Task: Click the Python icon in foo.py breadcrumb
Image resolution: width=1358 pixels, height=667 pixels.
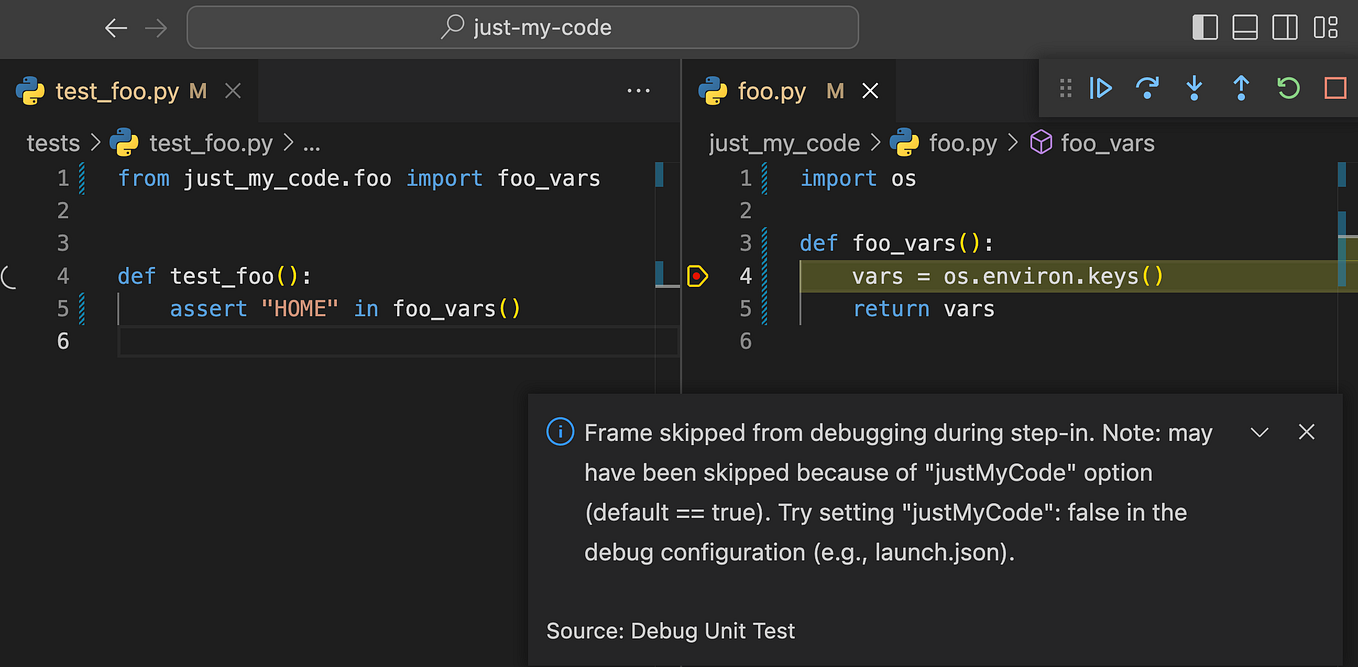Action: (x=905, y=143)
